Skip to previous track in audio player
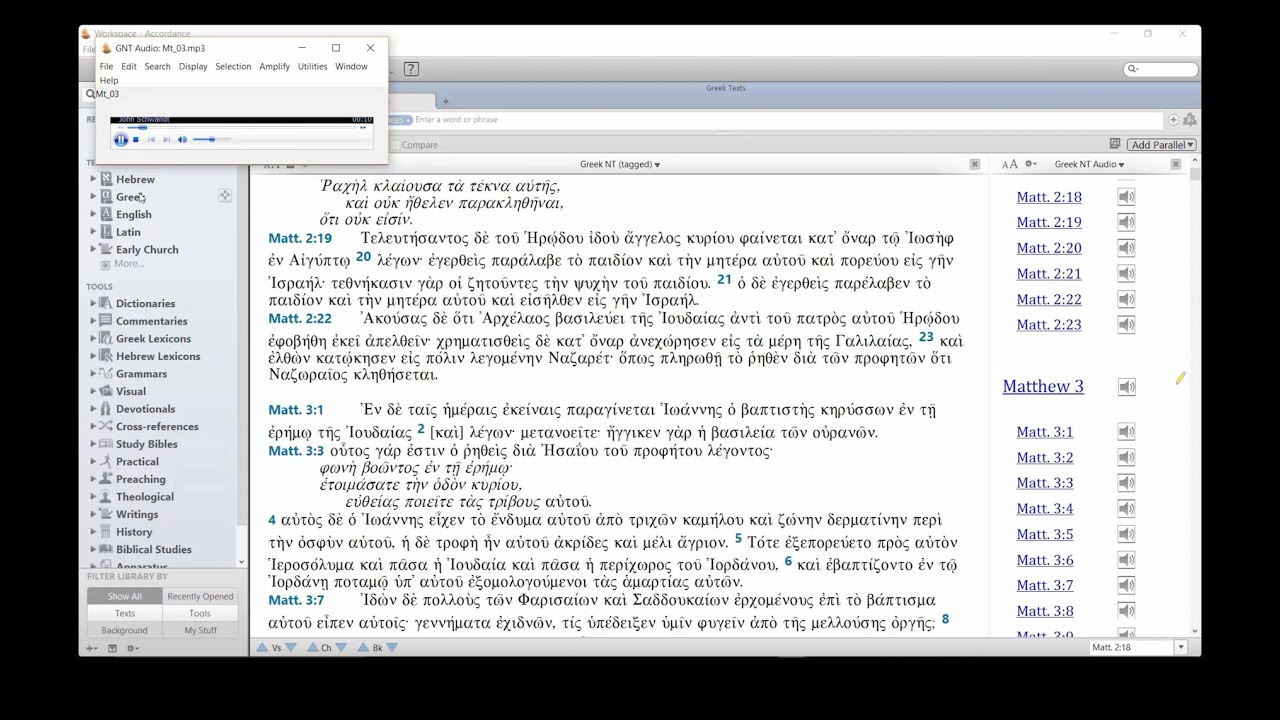Screen dimensions: 1280x720 click(151, 139)
